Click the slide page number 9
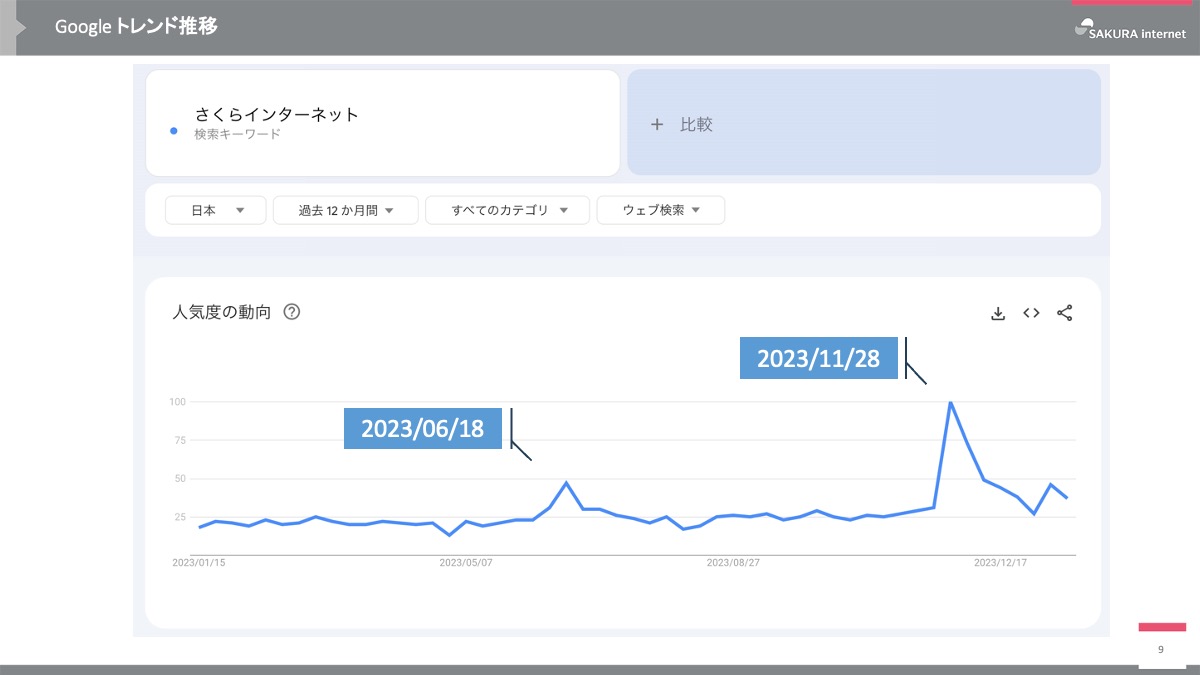 pos(1161,650)
